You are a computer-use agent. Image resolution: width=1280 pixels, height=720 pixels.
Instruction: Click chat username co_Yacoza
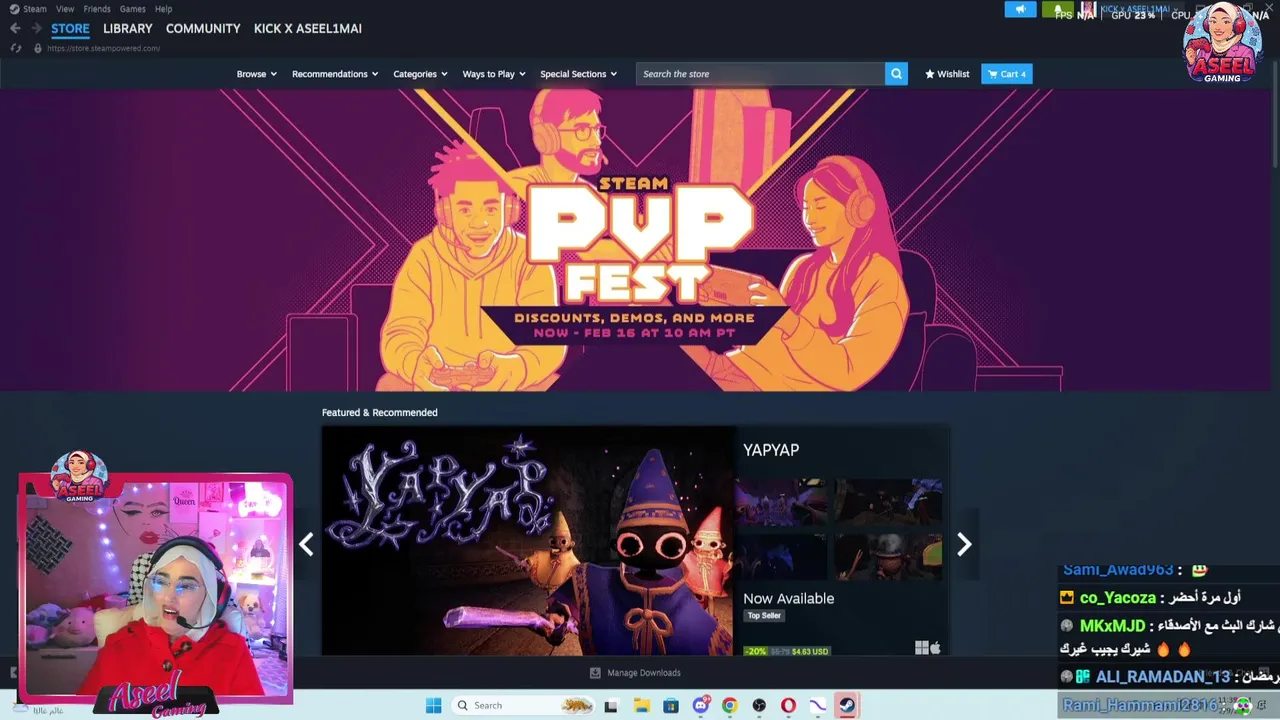pos(1118,598)
